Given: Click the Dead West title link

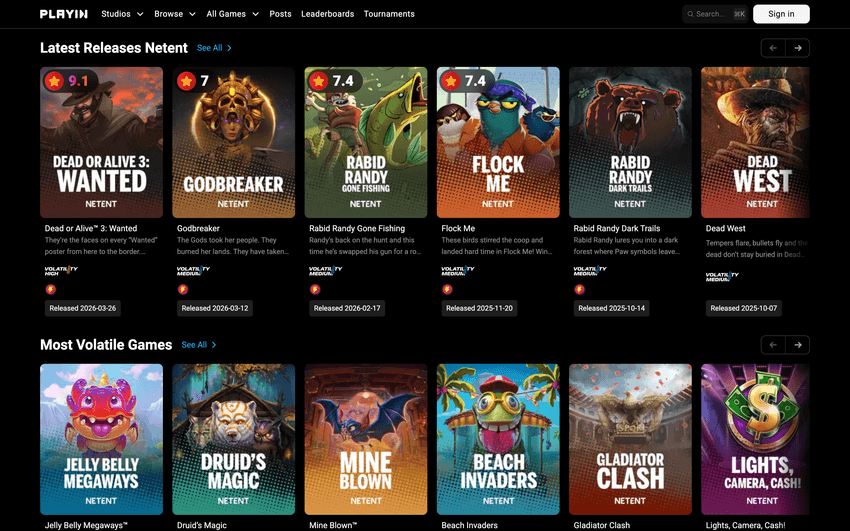Looking at the screenshot, I should [725, 229].
